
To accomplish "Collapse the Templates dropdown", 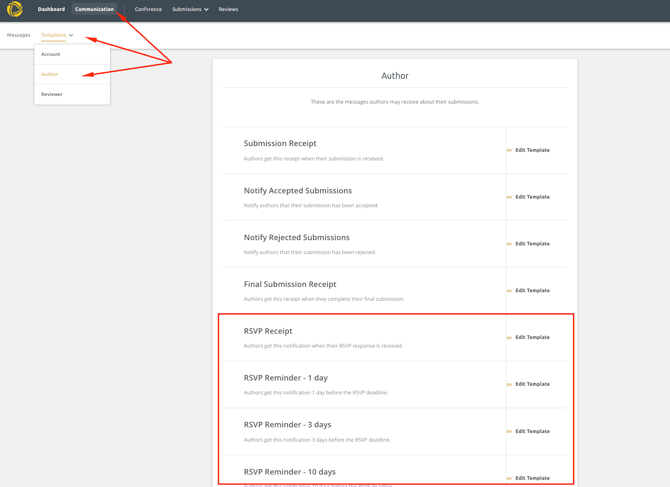I will (x=57, y=35).
